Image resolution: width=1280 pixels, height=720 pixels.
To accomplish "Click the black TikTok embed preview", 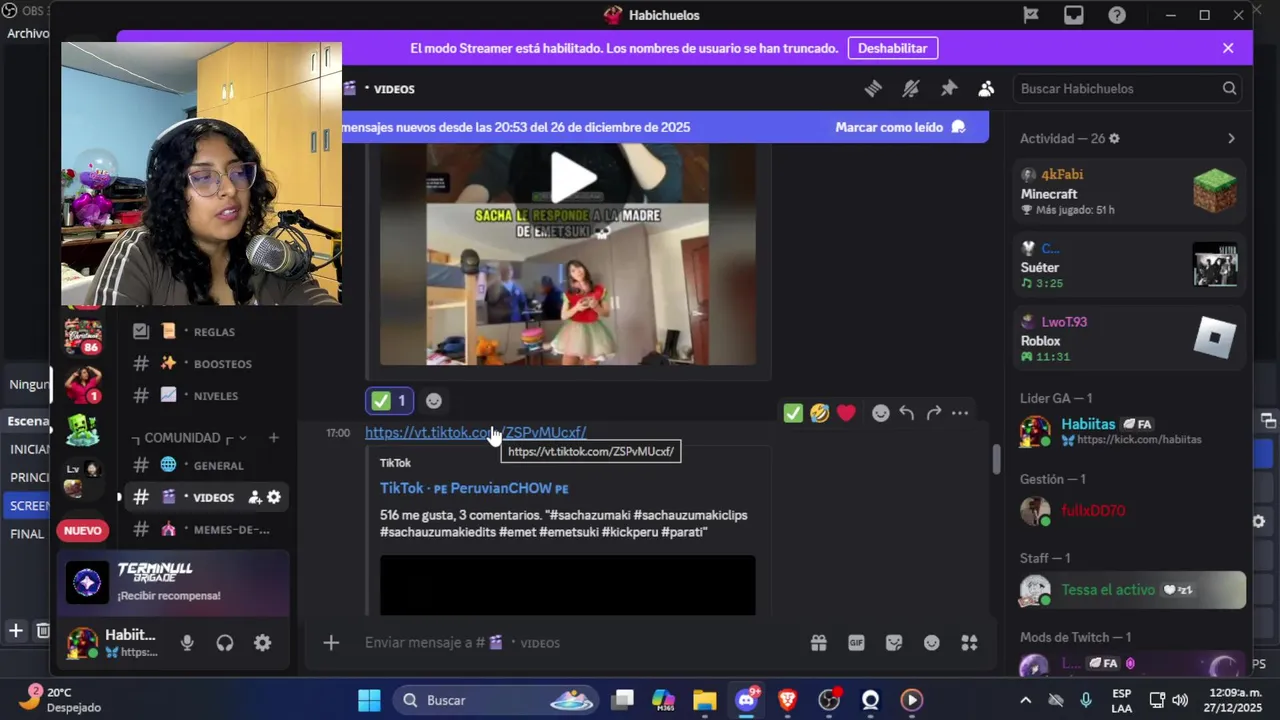I will pos(568,585).
